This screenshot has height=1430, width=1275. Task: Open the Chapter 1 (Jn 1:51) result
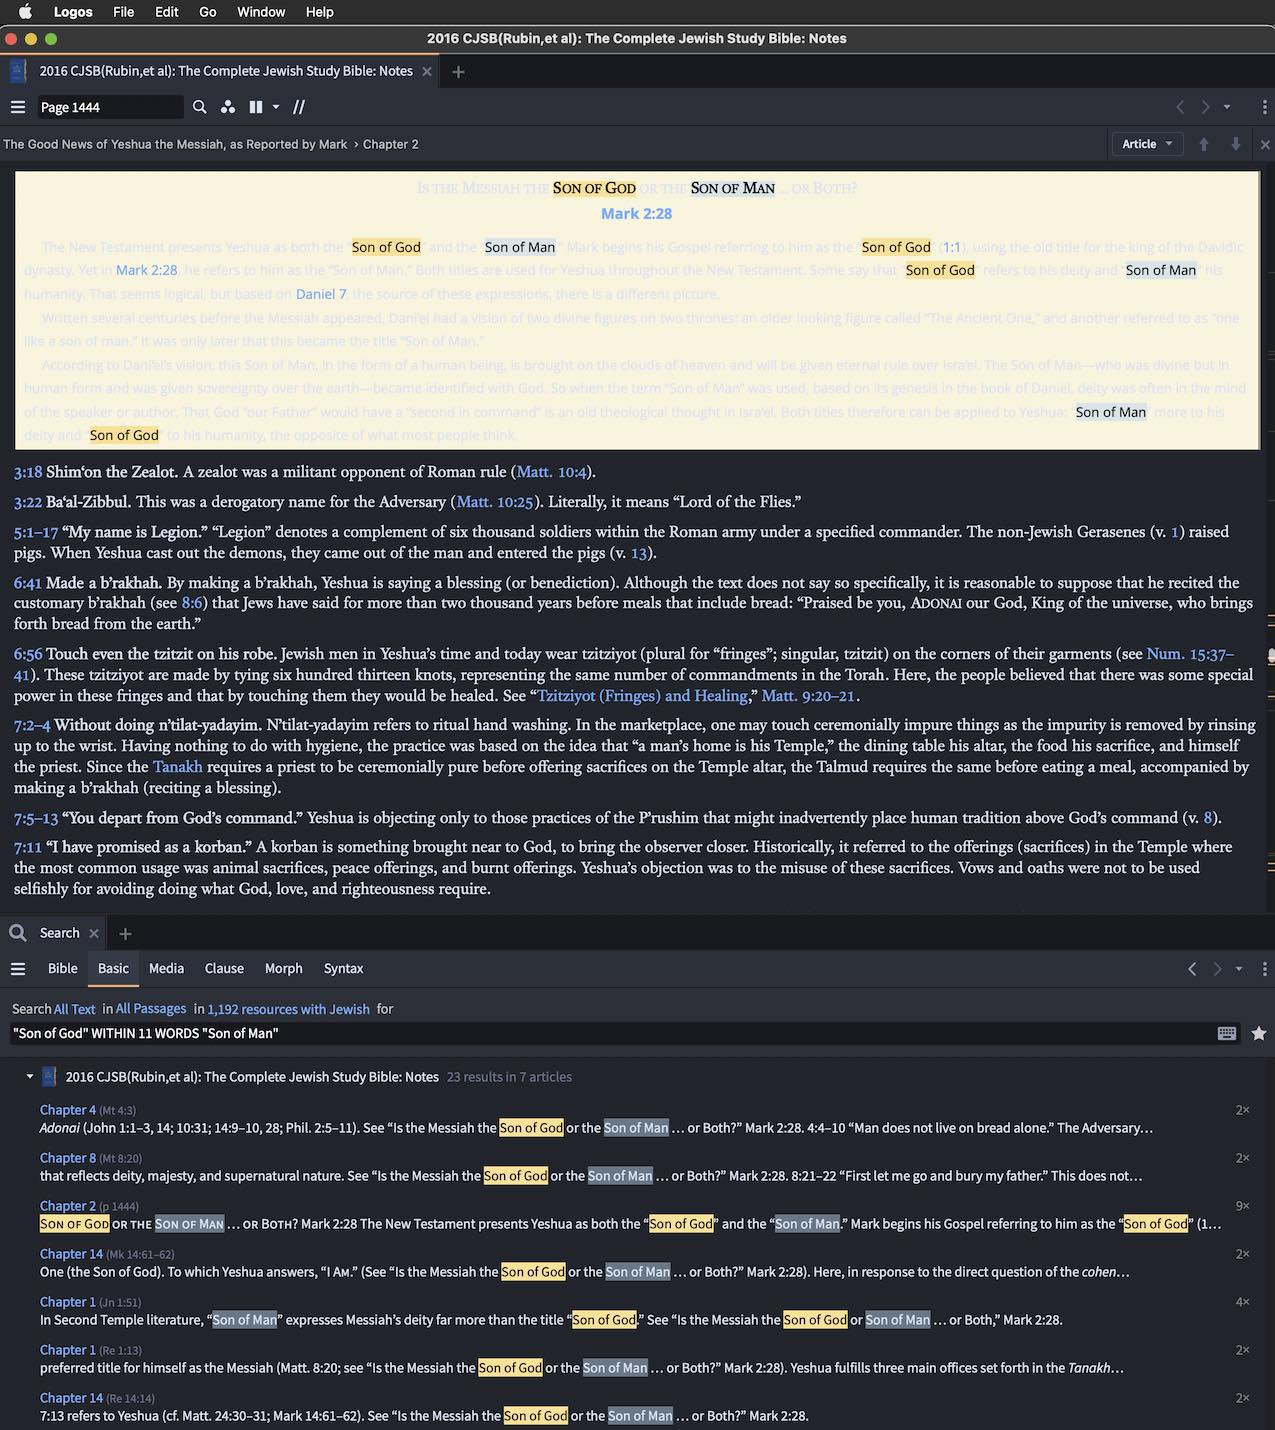(68, 1302)
